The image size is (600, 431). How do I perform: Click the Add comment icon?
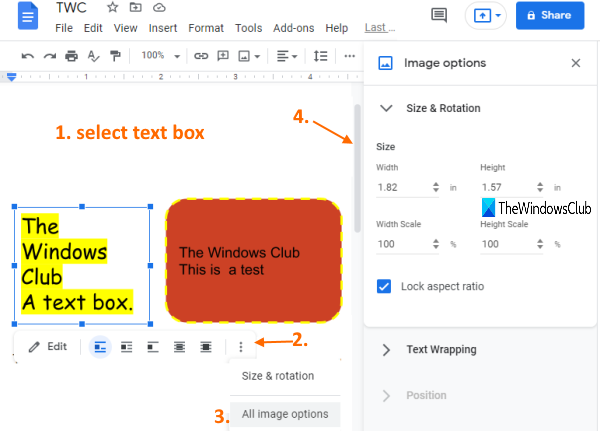(223, 56)
